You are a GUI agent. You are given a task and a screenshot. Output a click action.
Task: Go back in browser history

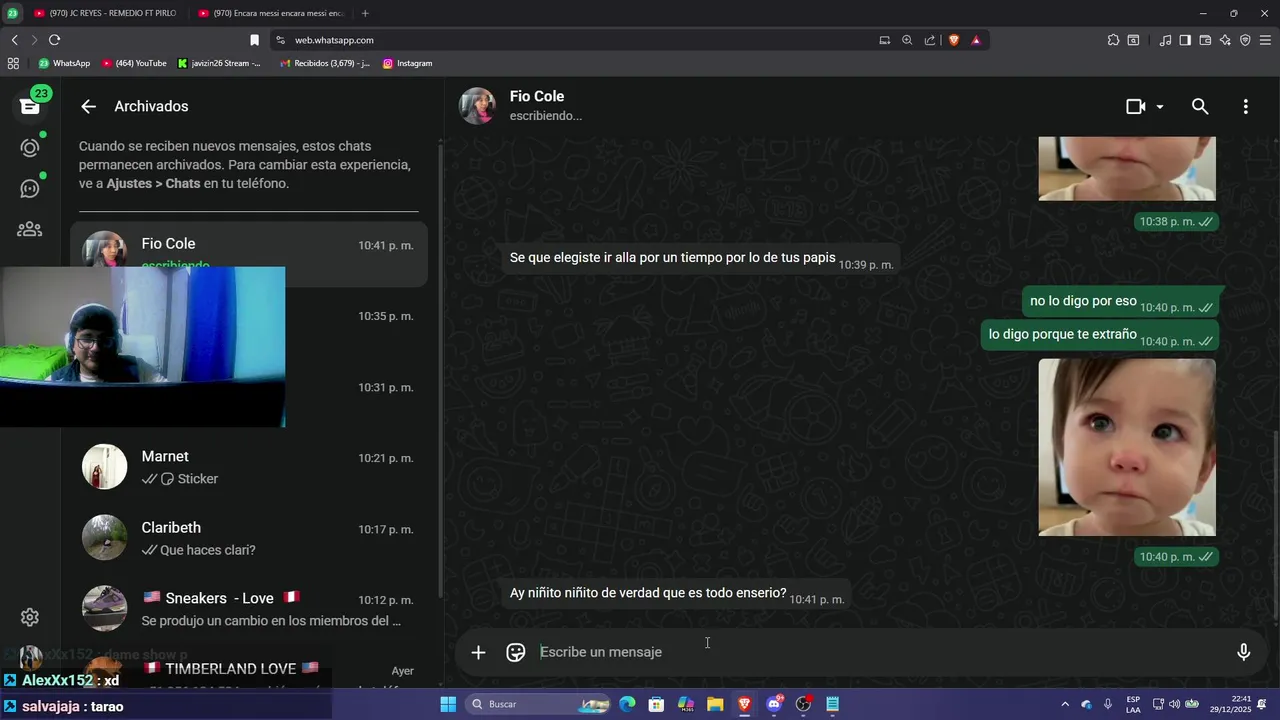(x=14, y=40)
